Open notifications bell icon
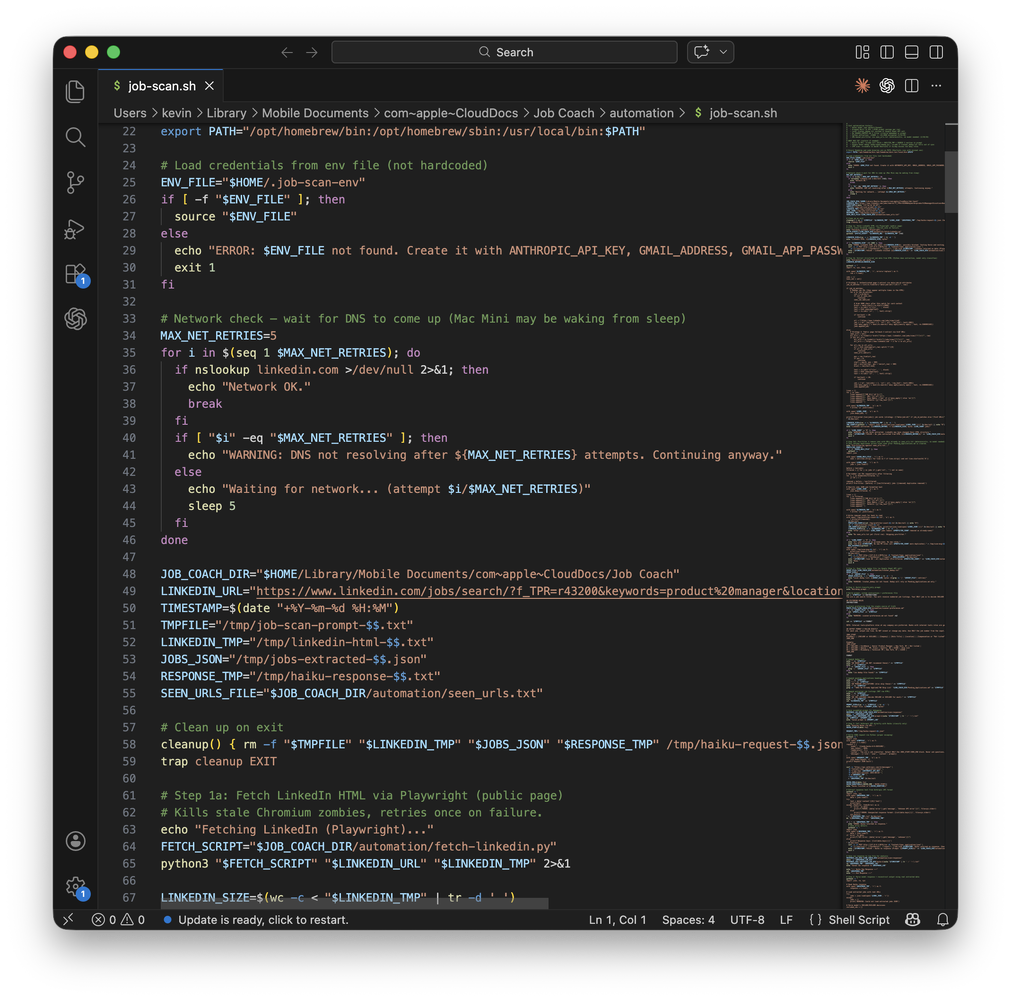The image size is (1011, 1000). [x=943, y=919]
